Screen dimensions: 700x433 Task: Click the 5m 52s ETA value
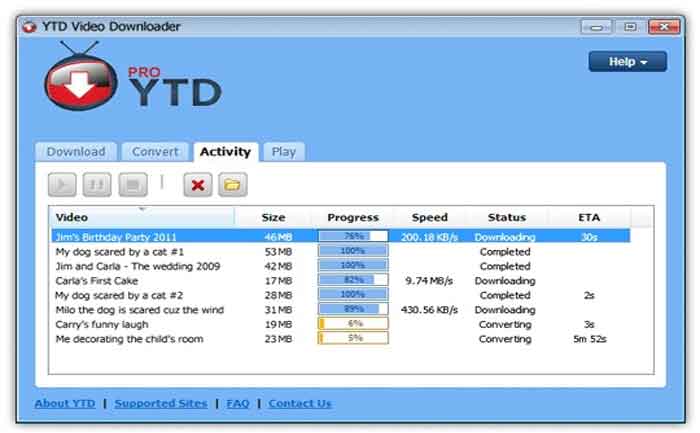590,339
